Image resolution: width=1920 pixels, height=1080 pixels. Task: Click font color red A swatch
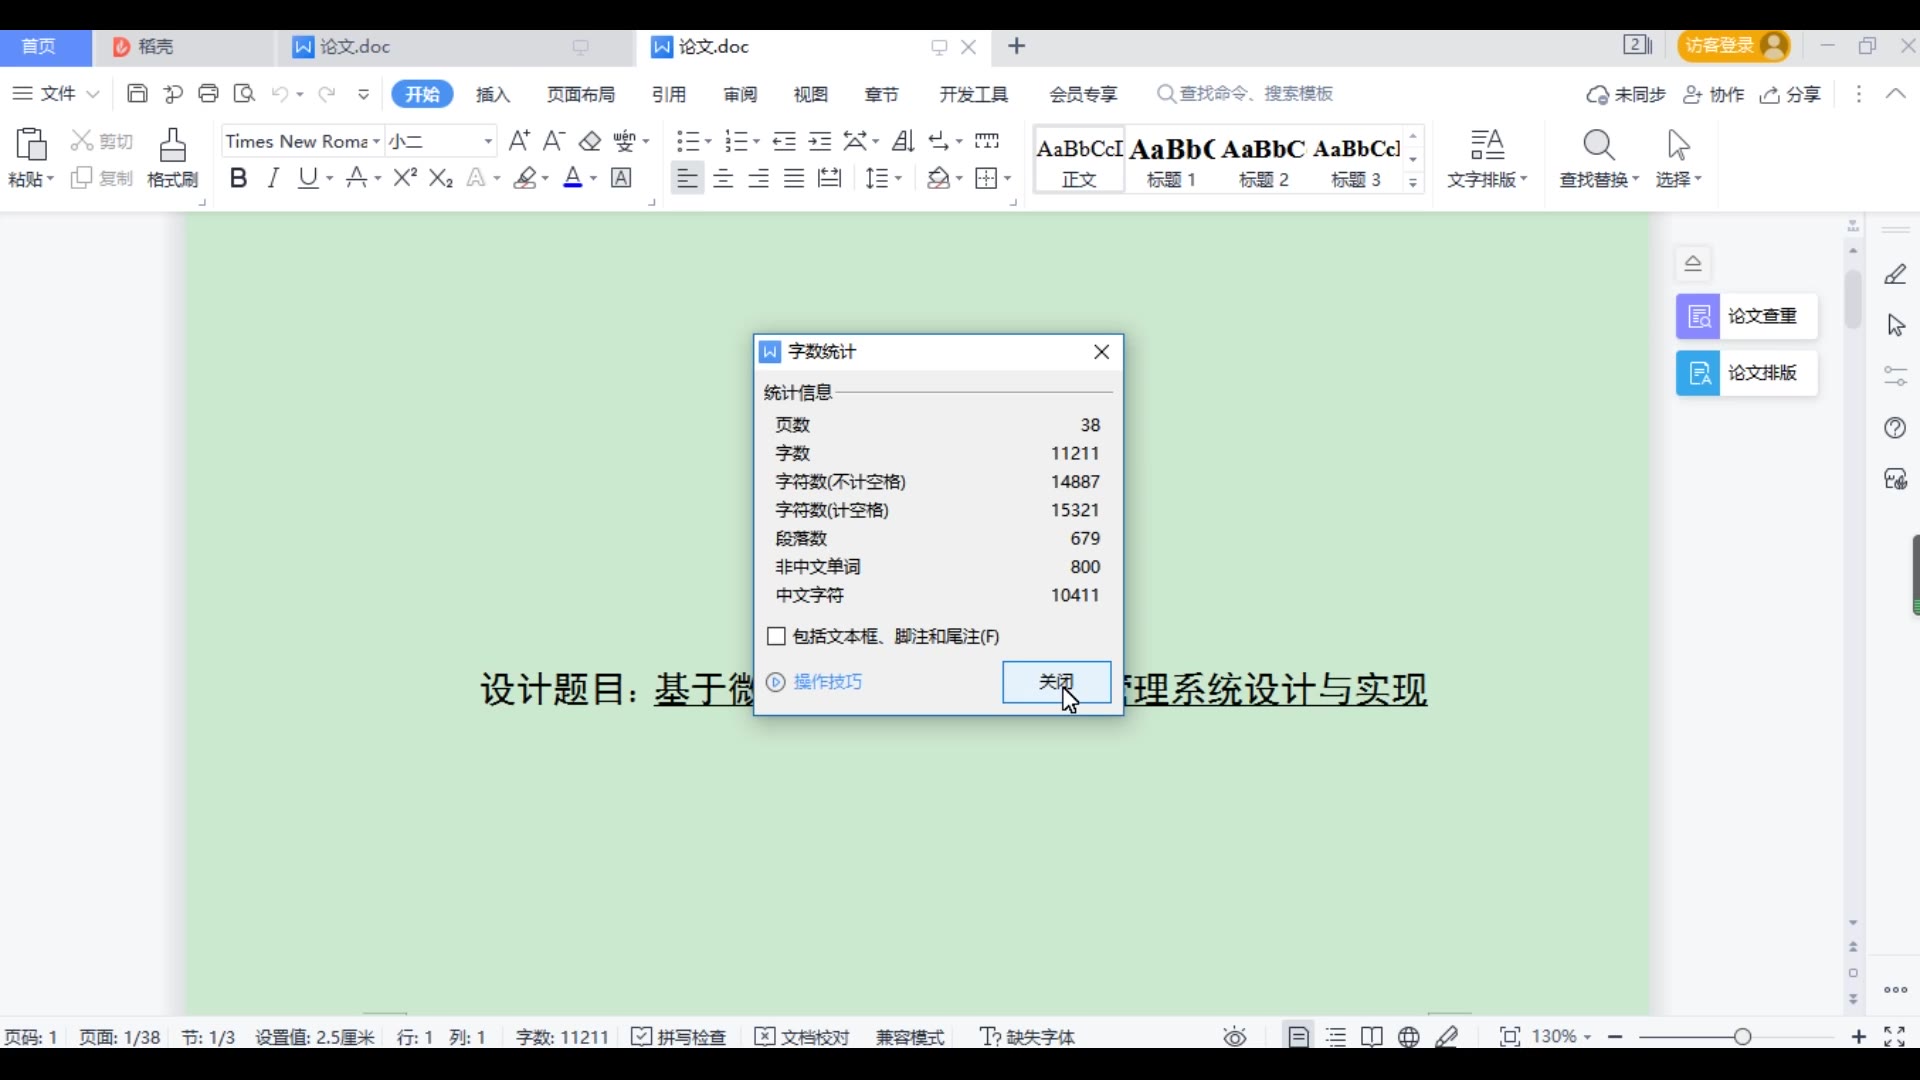pyautogui.click(x=572, y=178)
